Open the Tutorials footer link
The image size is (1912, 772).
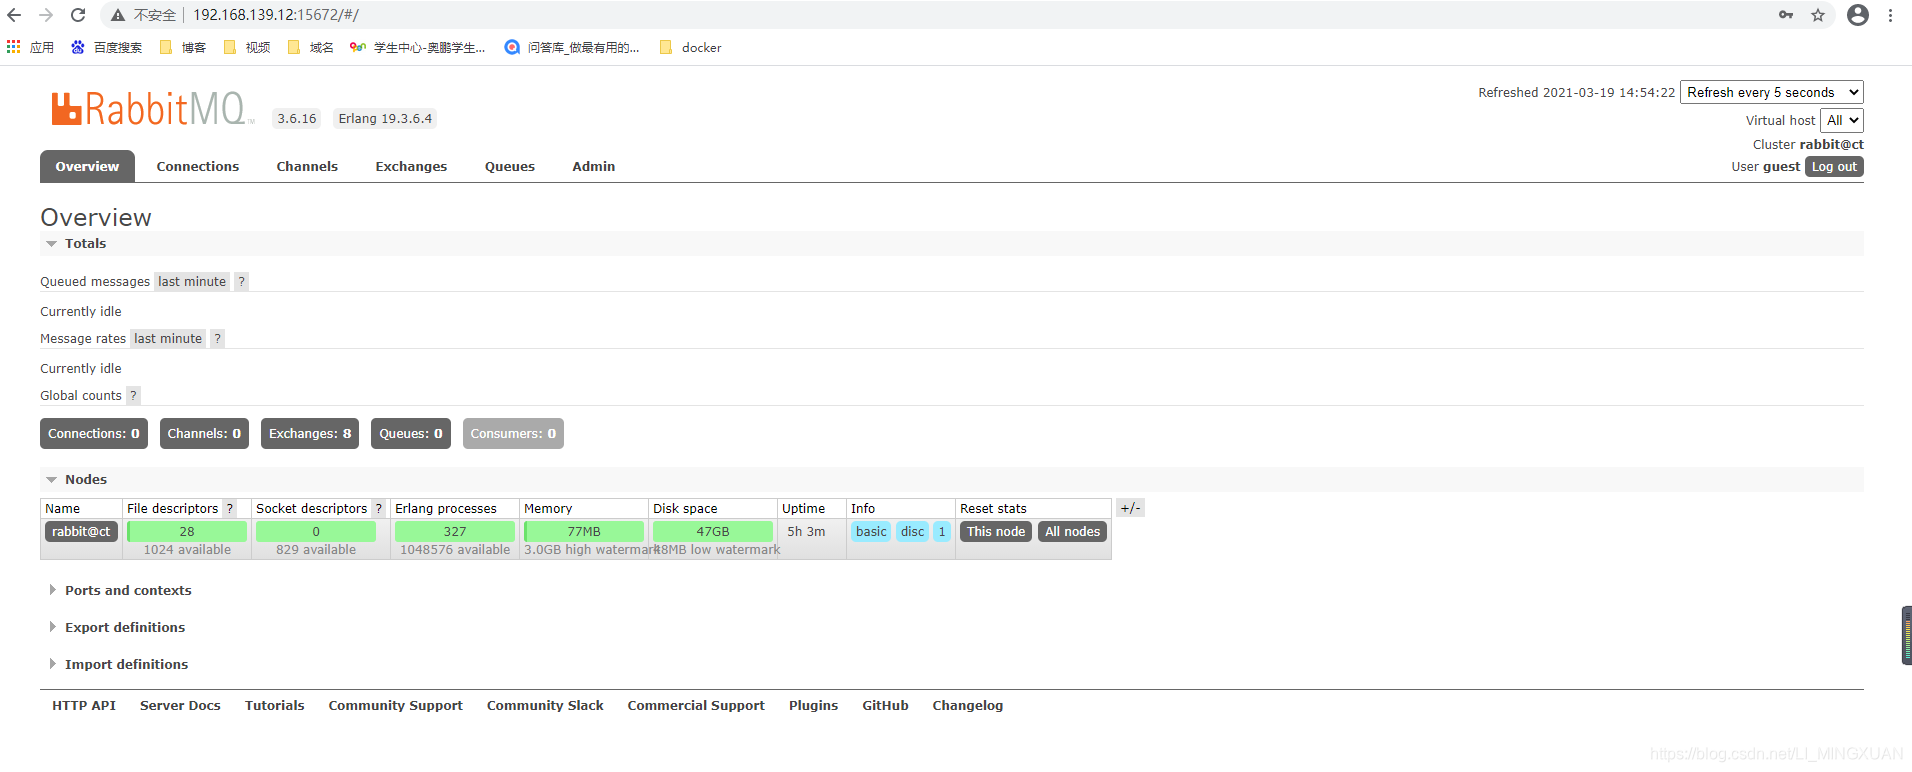point(274,705)
